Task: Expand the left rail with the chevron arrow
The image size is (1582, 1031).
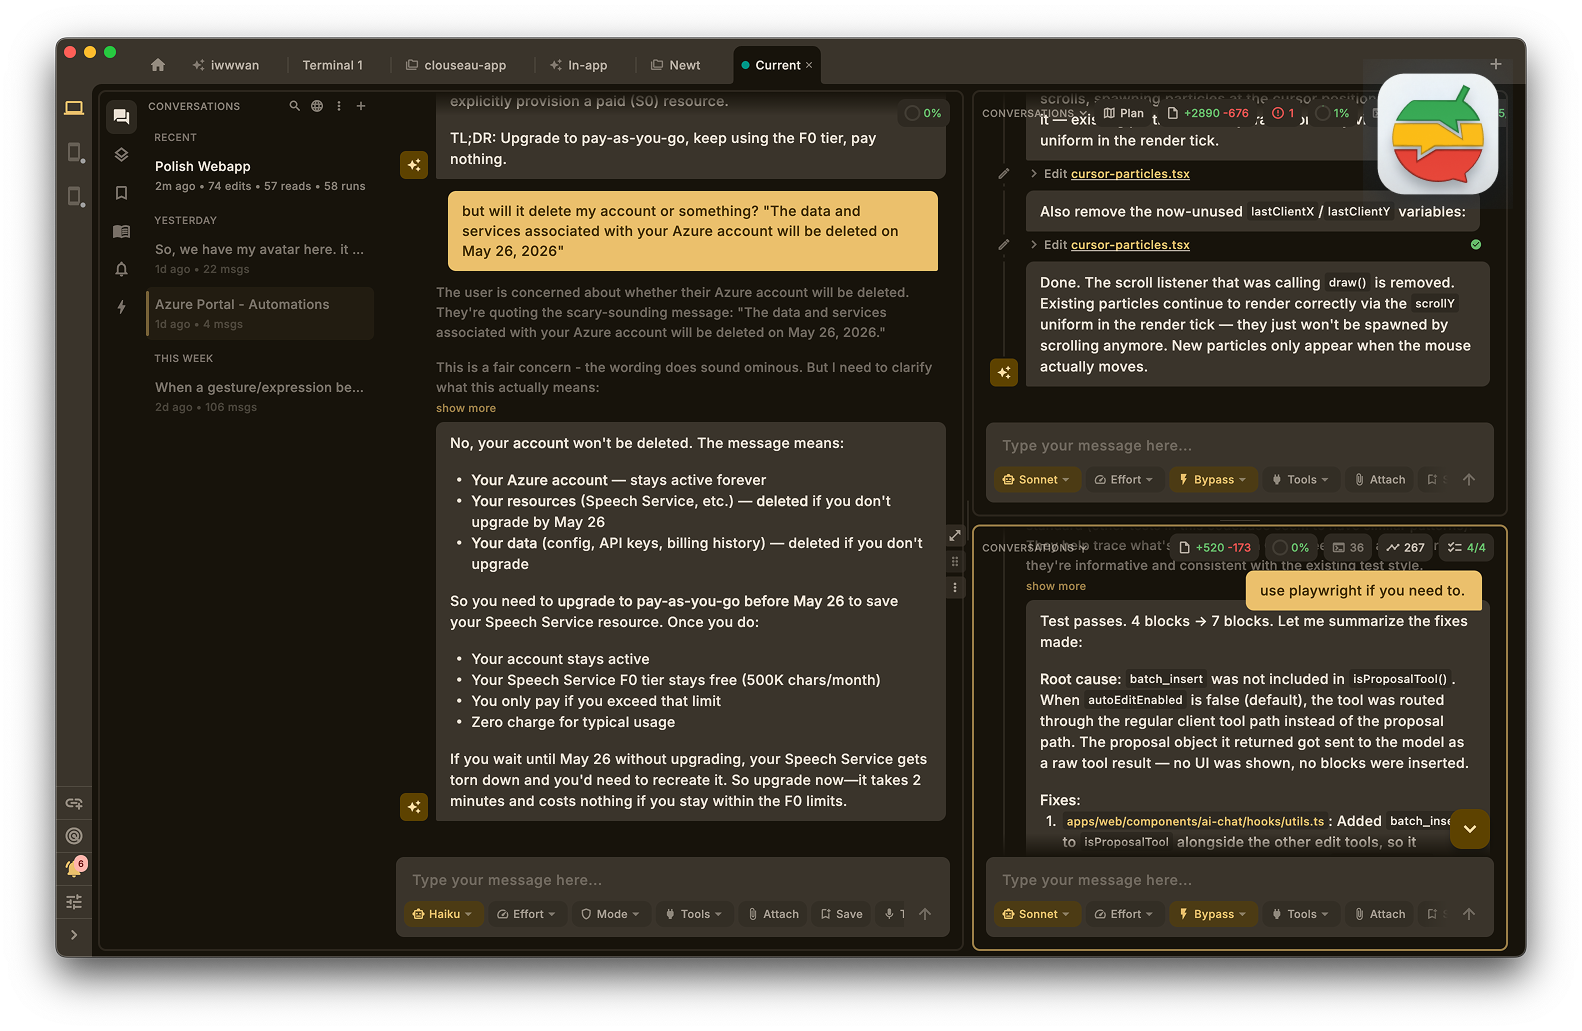Action: [74, 935]
